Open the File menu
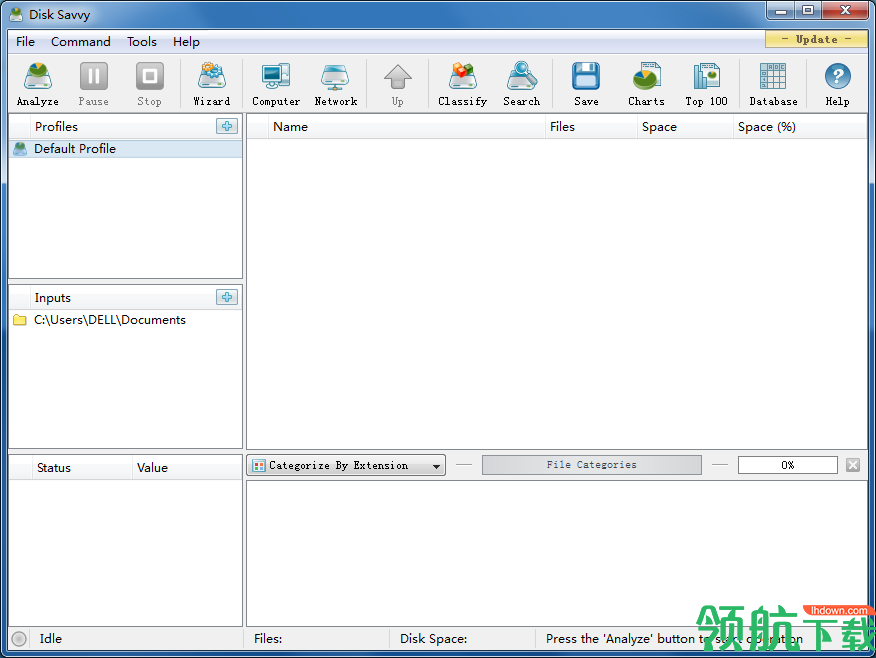Screen dimensions: 876x658 [x=25, y=42]
